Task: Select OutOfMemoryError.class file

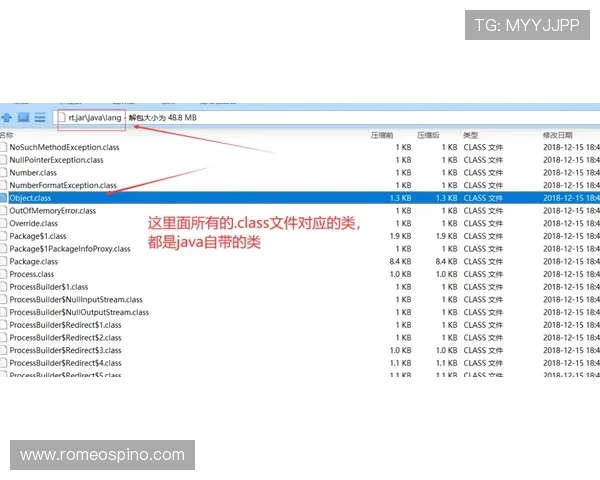Action: coord(53,211)
